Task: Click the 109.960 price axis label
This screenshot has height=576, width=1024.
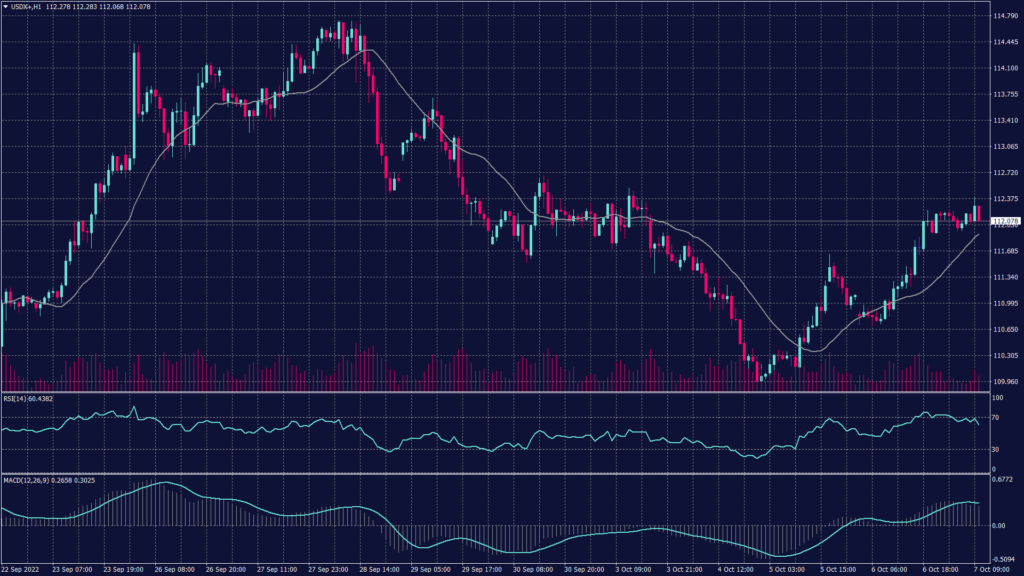Action: point(1004,381)
